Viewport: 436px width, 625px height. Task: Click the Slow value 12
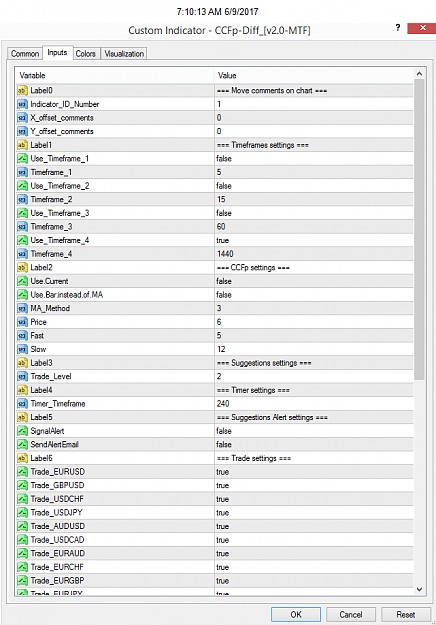pyautogui.click(x=221, y=349)
